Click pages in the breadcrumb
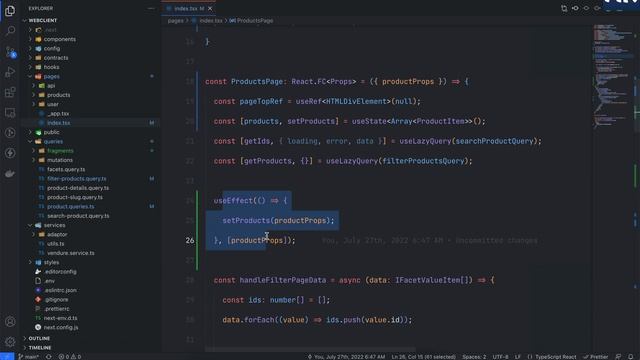 (x=176, y=20)
